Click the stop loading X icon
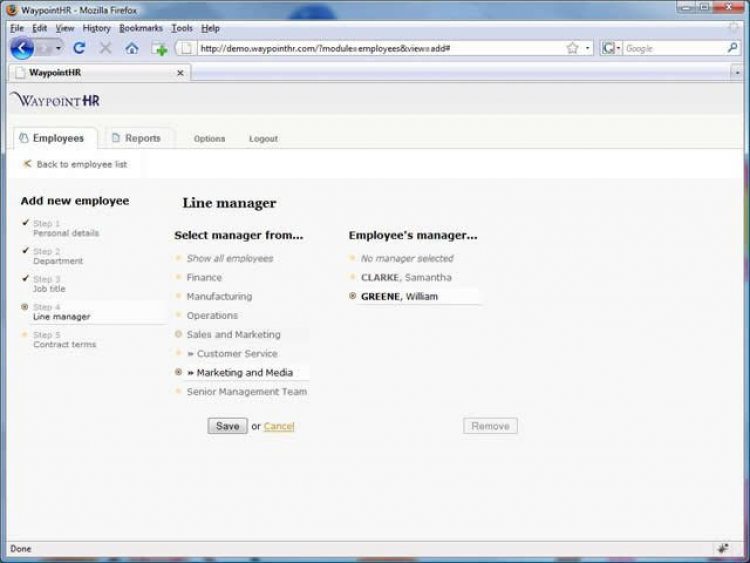This screenshot has width=750, height=563. coord(105,48)
